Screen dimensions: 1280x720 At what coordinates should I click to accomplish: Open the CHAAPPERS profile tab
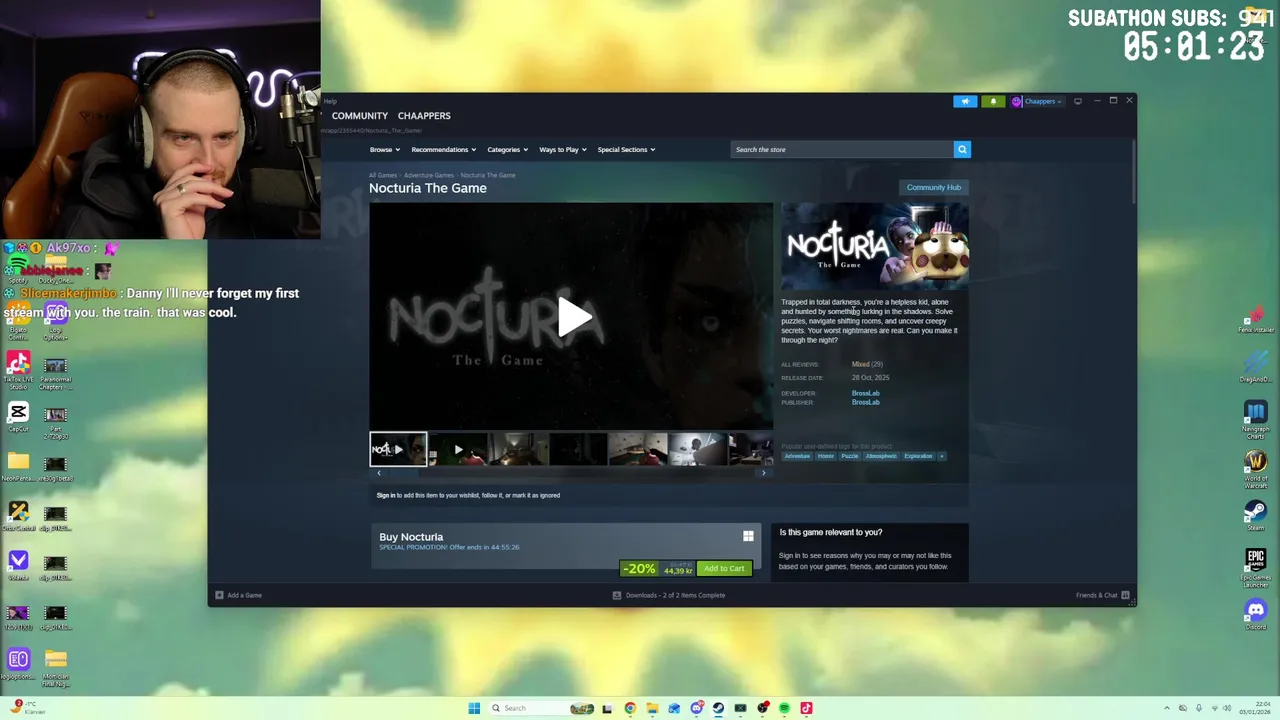click(x=424, y=116)
